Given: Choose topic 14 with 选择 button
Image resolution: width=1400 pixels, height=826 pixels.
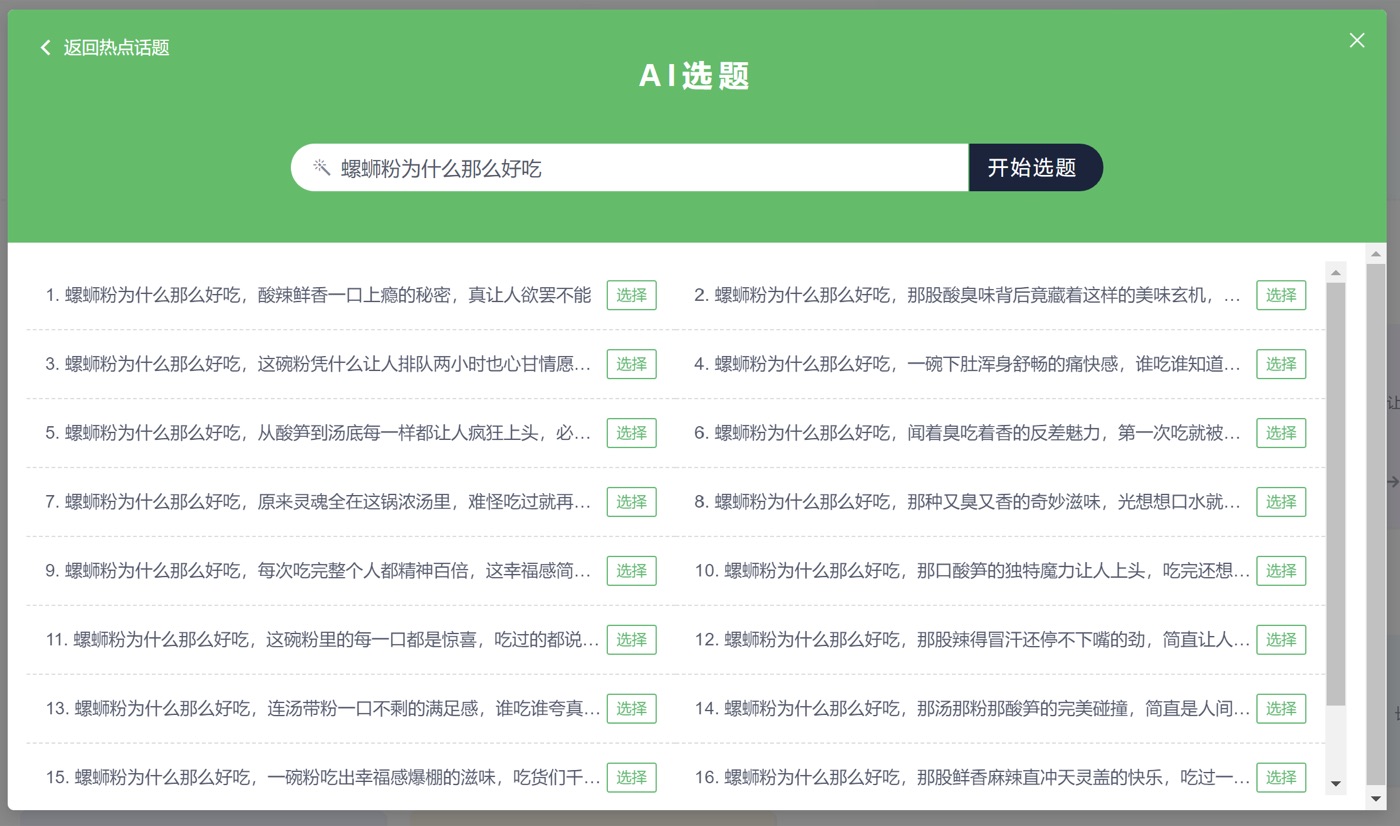Looking at the screenshot, I should [1281, 709].
